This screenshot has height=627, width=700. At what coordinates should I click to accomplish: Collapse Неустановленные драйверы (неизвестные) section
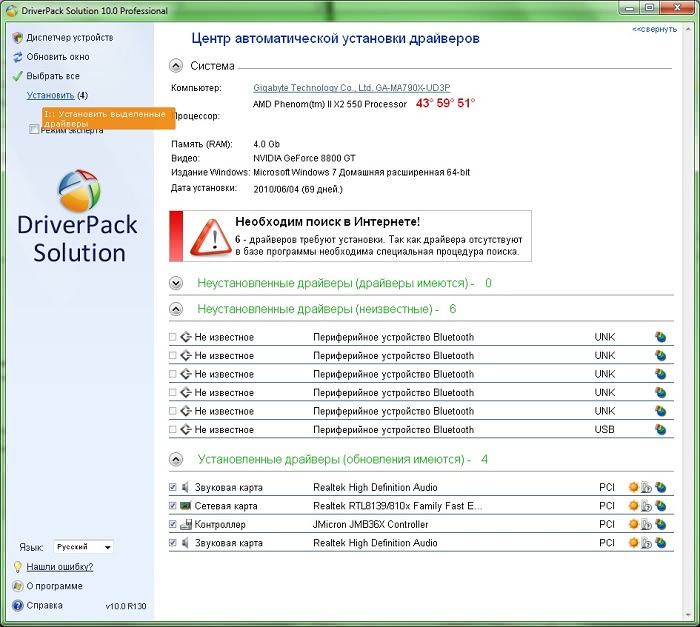(x=176, y=309)
